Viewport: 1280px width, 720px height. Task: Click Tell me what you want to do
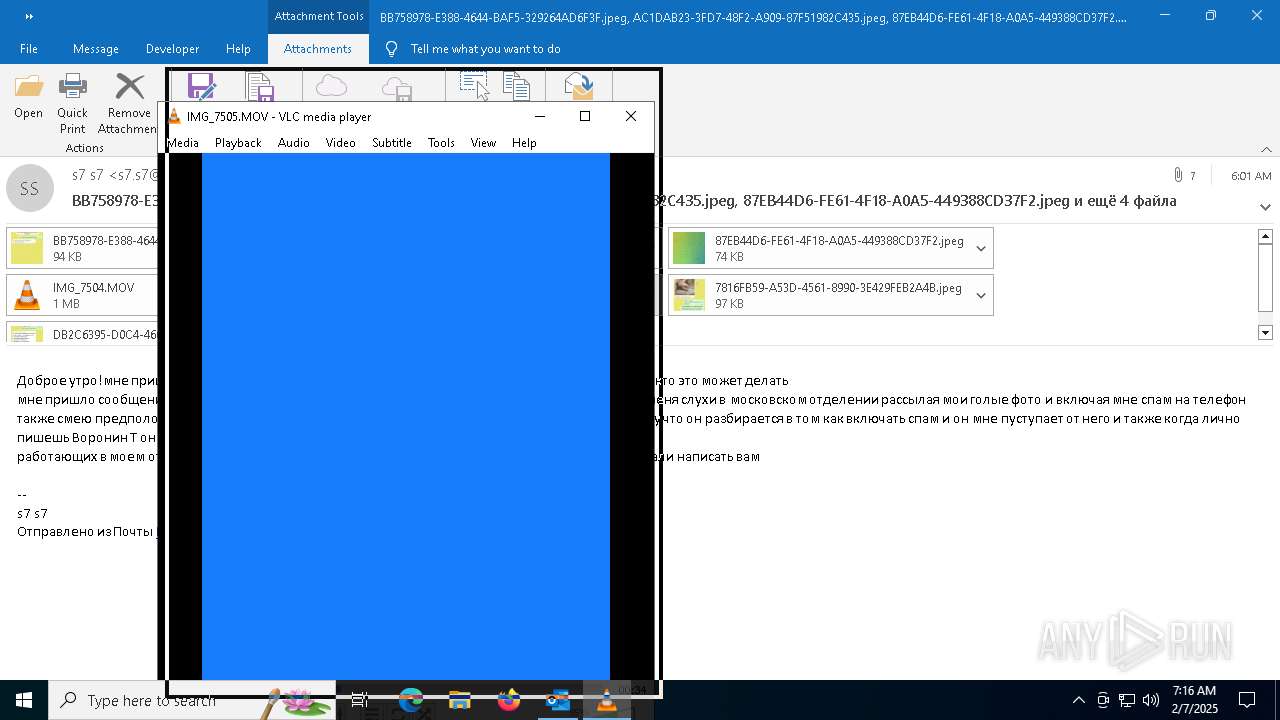(x=485, y=48)
